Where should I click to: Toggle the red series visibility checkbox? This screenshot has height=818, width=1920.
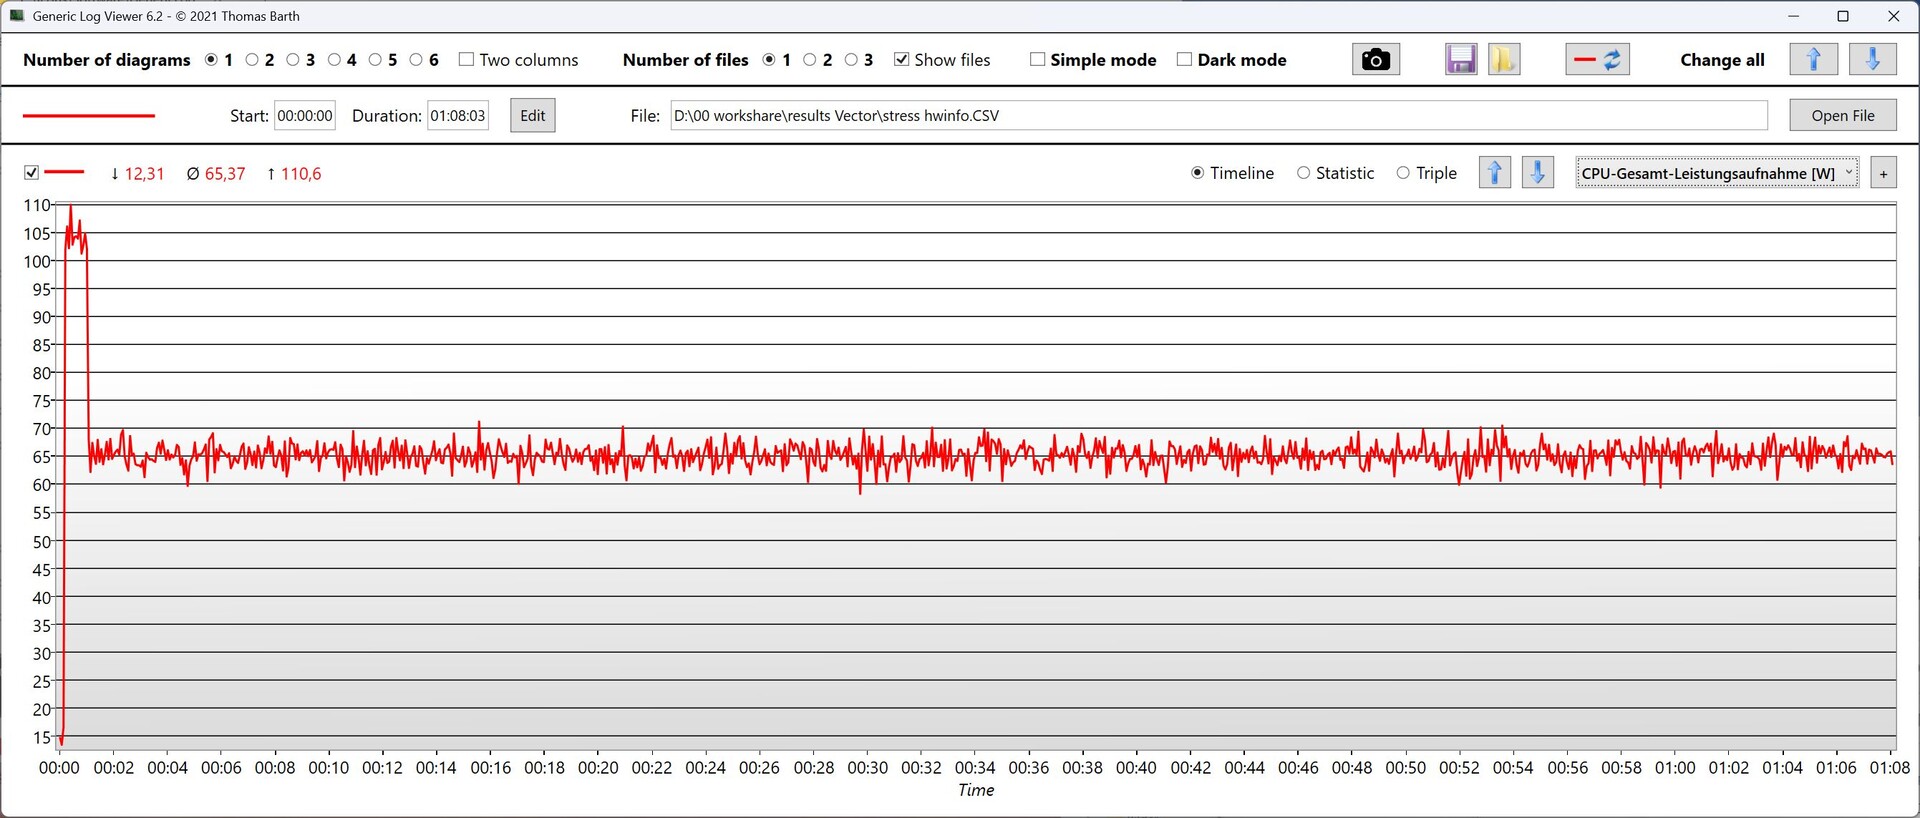pos(31,173)
